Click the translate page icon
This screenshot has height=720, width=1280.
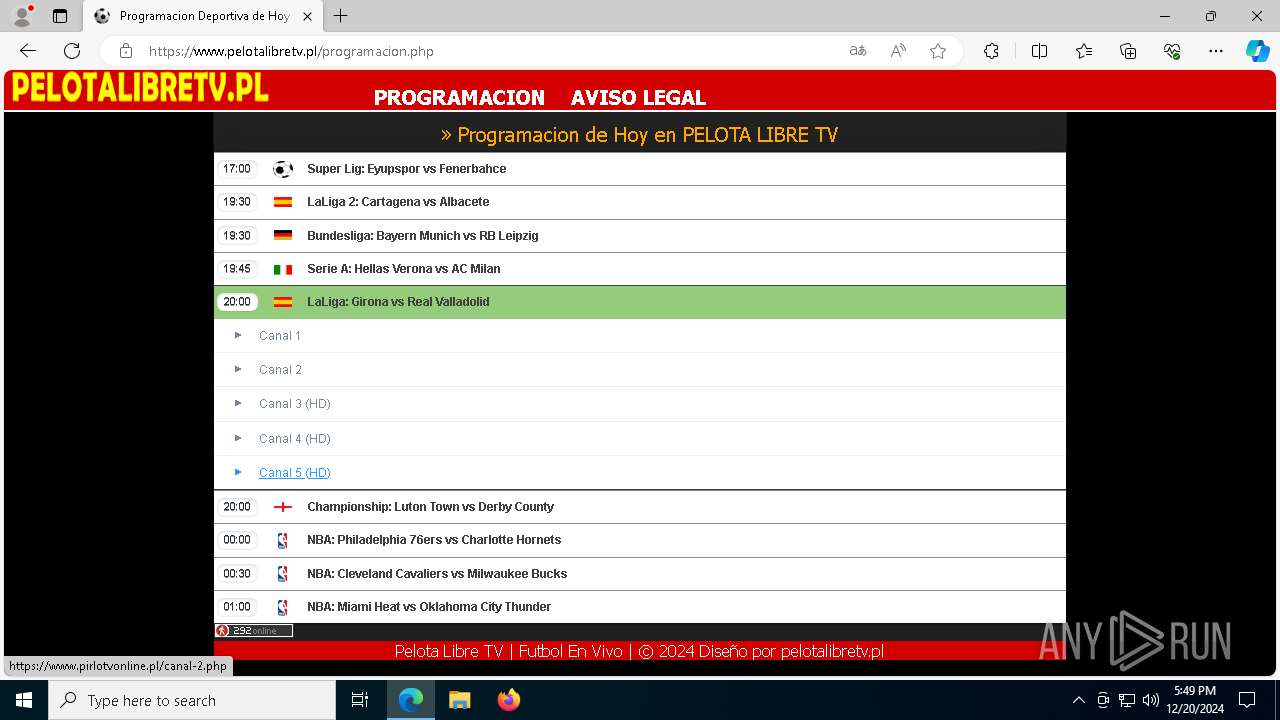[858, 51]
